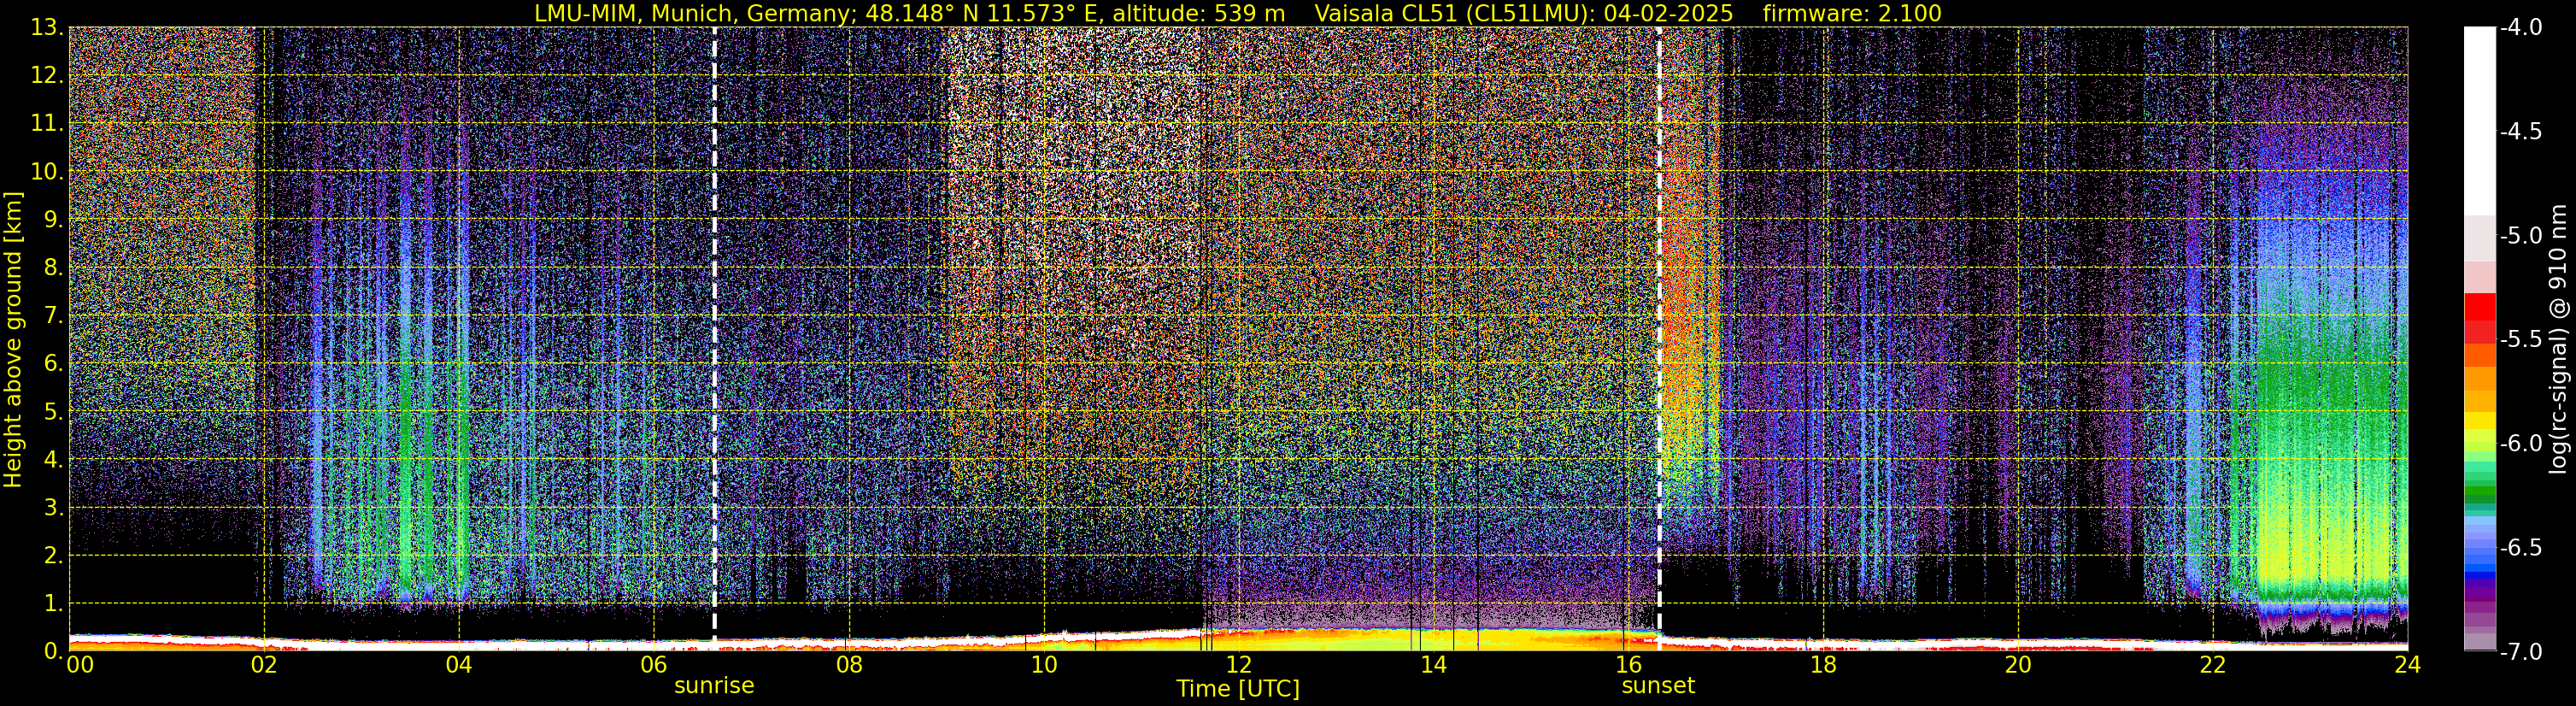Click the 10 tick on the time axis
The image size is (2576, 706).
click(1044, 665)
